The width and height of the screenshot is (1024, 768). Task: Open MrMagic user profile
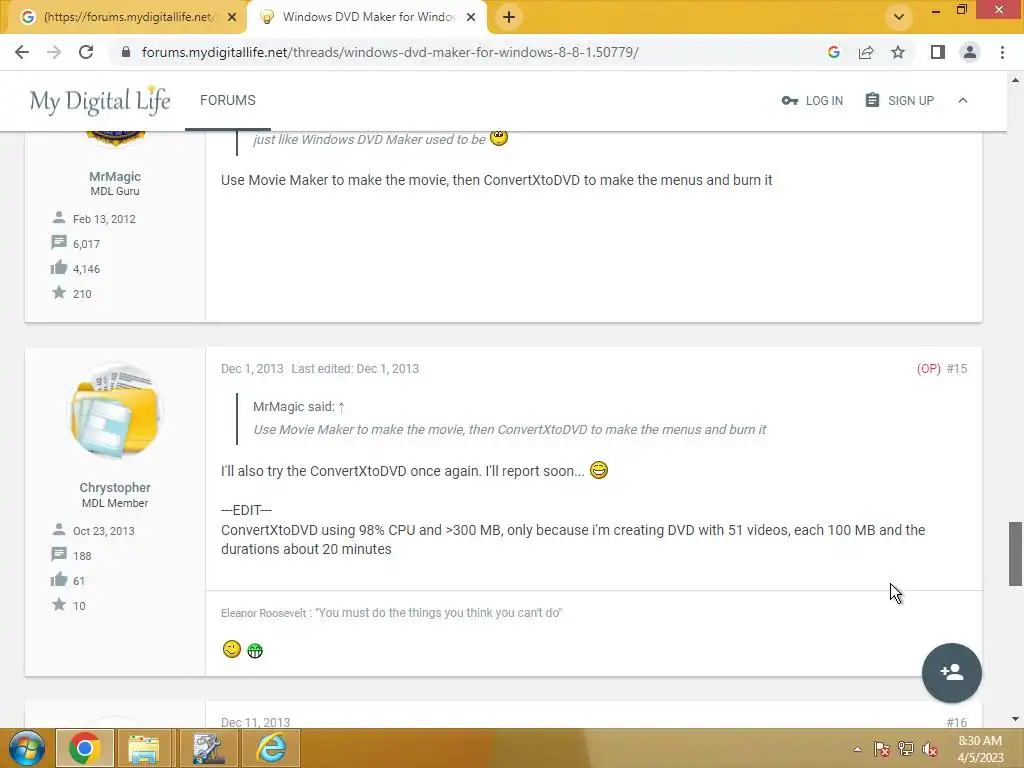(x=115, y=176)
